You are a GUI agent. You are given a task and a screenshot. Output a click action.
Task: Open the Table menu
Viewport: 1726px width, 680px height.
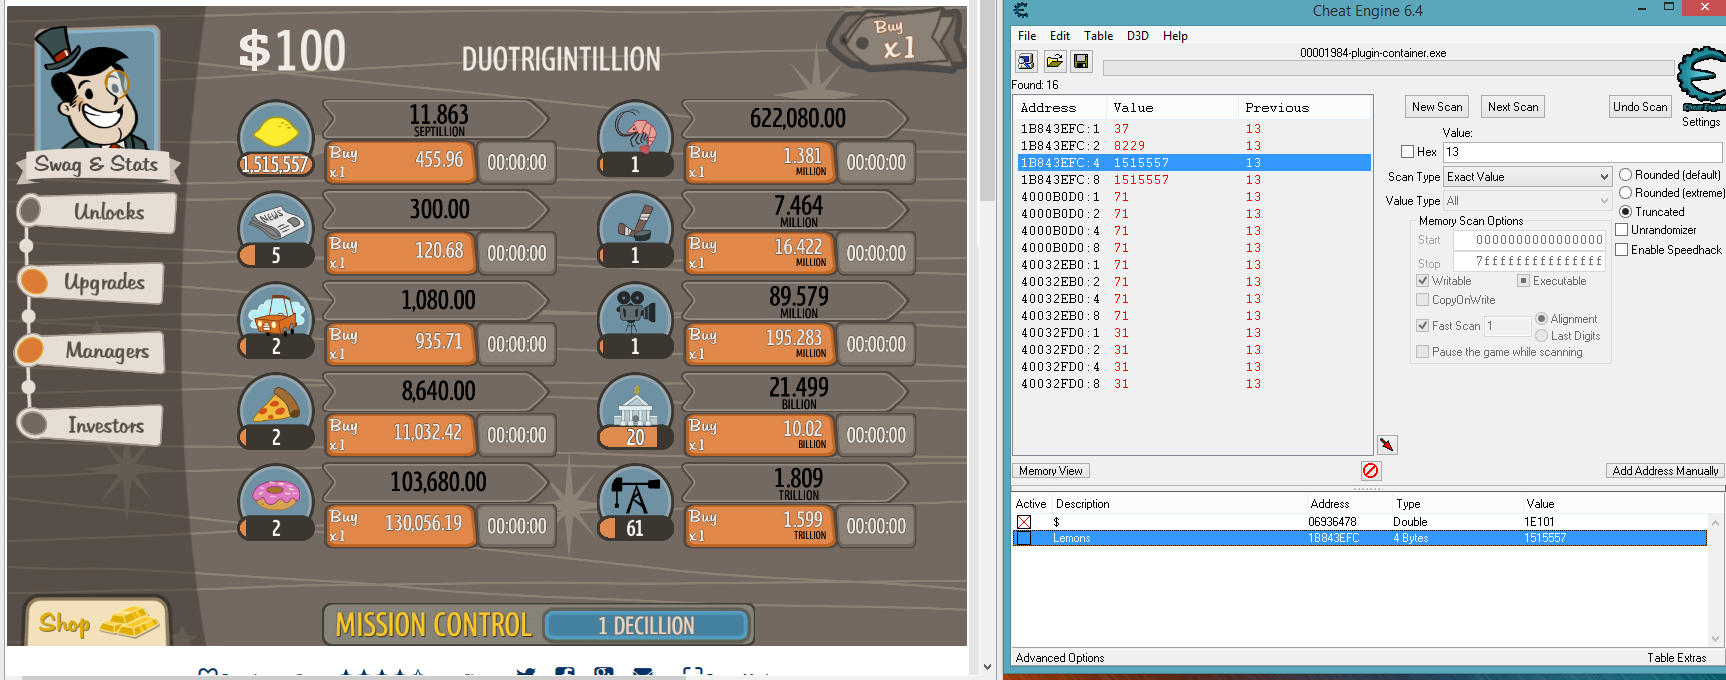[x=1098, y=36]
